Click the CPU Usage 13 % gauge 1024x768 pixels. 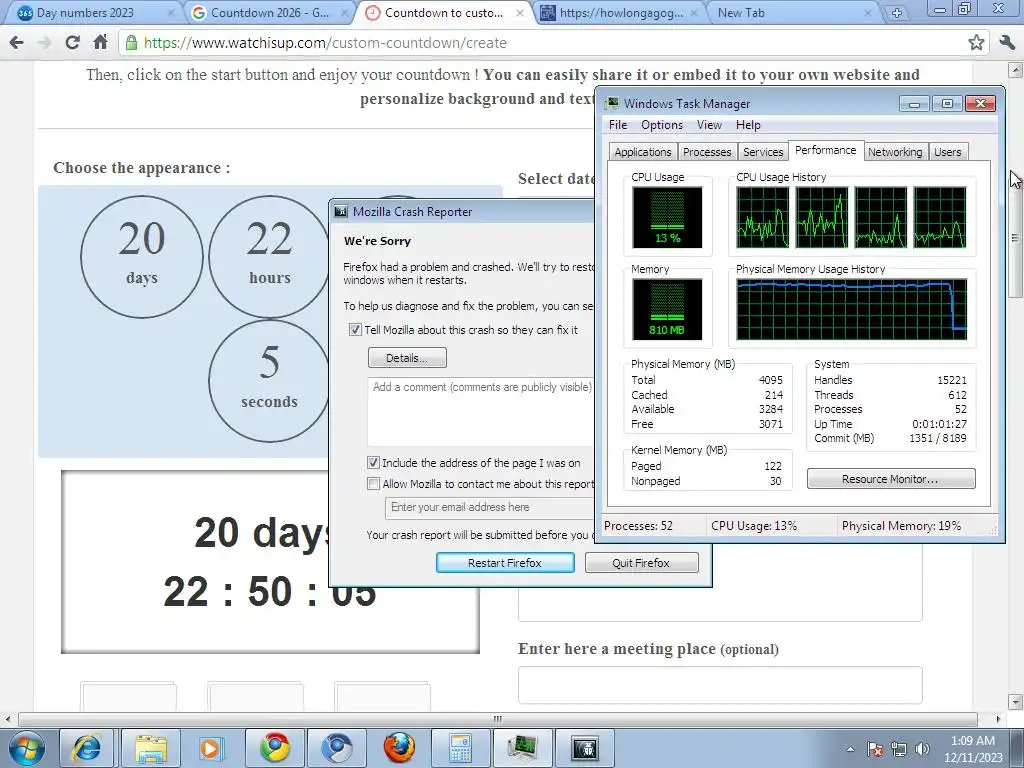(667, 217)
